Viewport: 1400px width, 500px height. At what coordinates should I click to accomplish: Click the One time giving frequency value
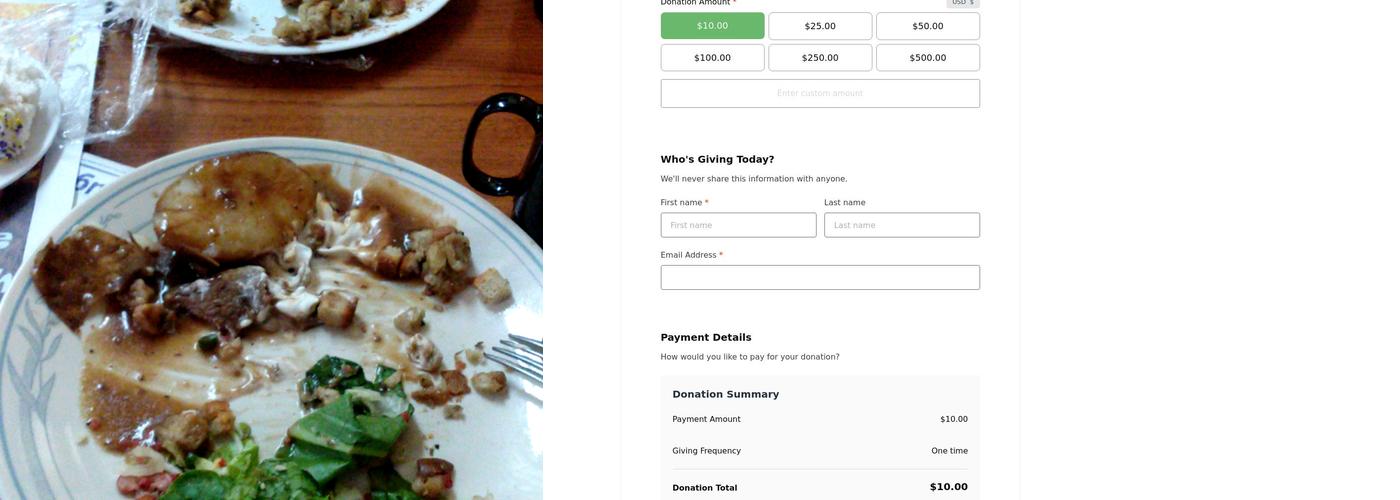[949, 451]
